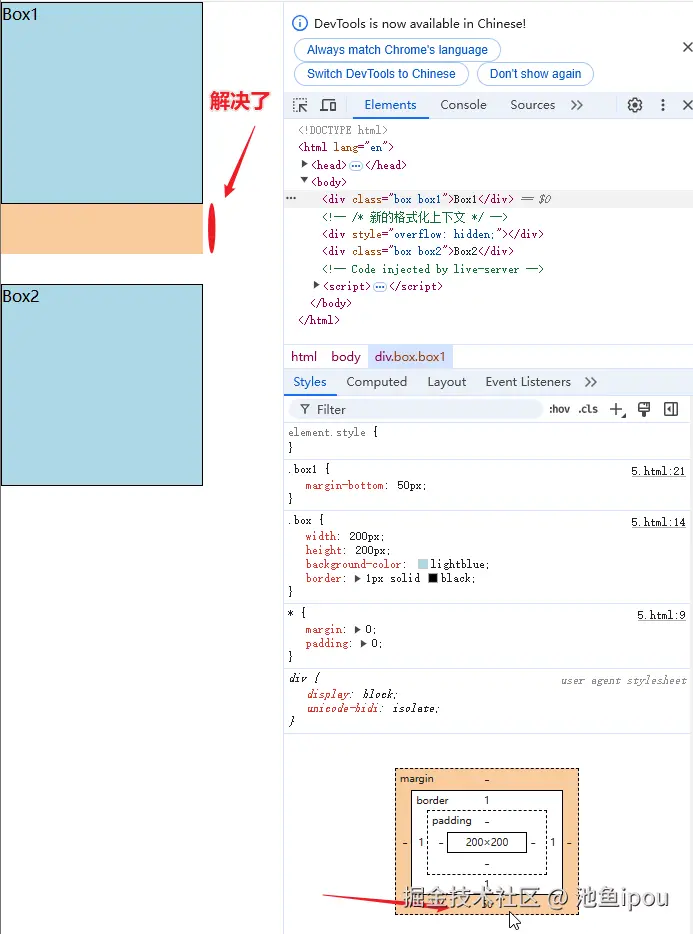Open DevTools settings gear
Image resolution: width=693 pixels, height=934 pixels.
coord(635,105)
